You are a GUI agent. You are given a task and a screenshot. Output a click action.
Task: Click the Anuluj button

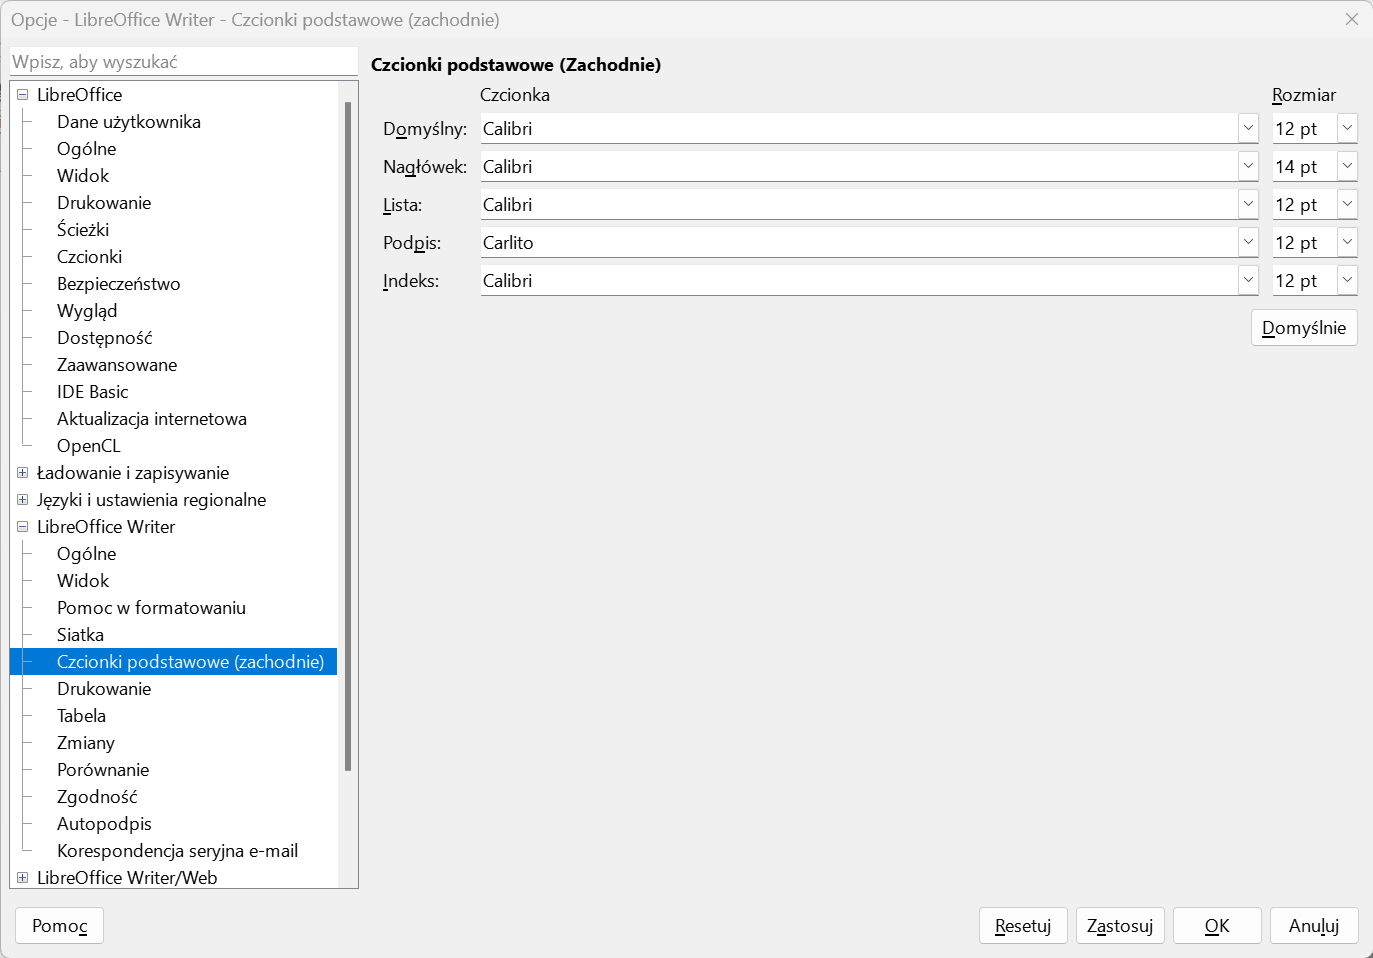[x=1314, y=926]
